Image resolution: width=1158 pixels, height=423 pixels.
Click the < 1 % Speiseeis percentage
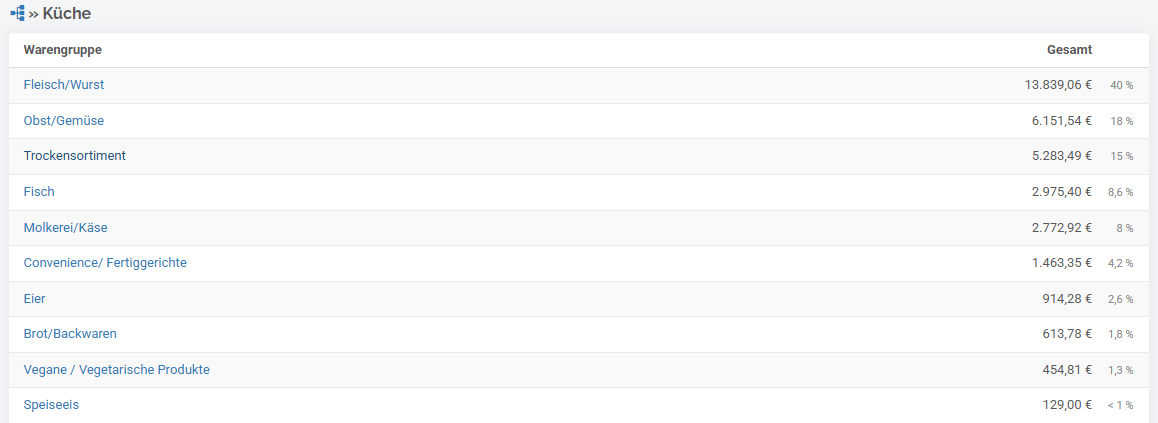[x=1120, y=405]
